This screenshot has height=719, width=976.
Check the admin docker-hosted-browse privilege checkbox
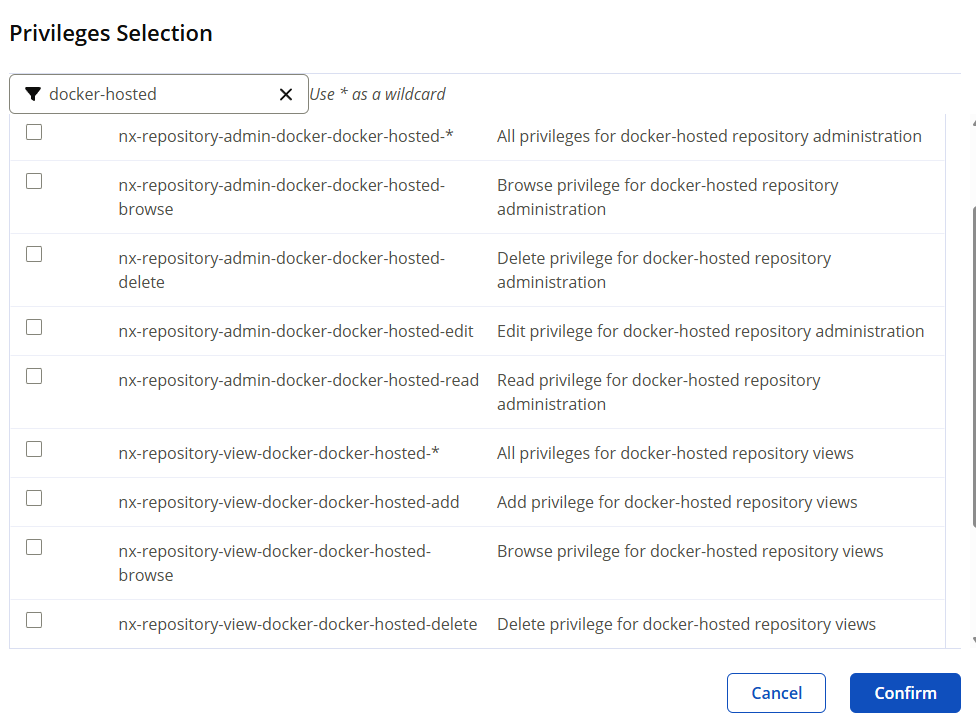pos(34,181)
